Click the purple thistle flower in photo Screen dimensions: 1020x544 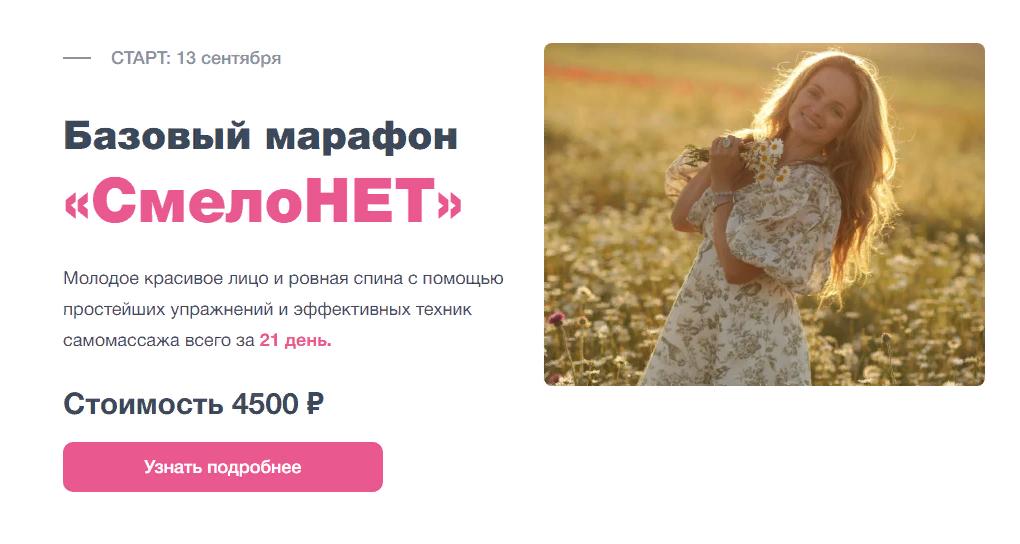coord(557,318)
